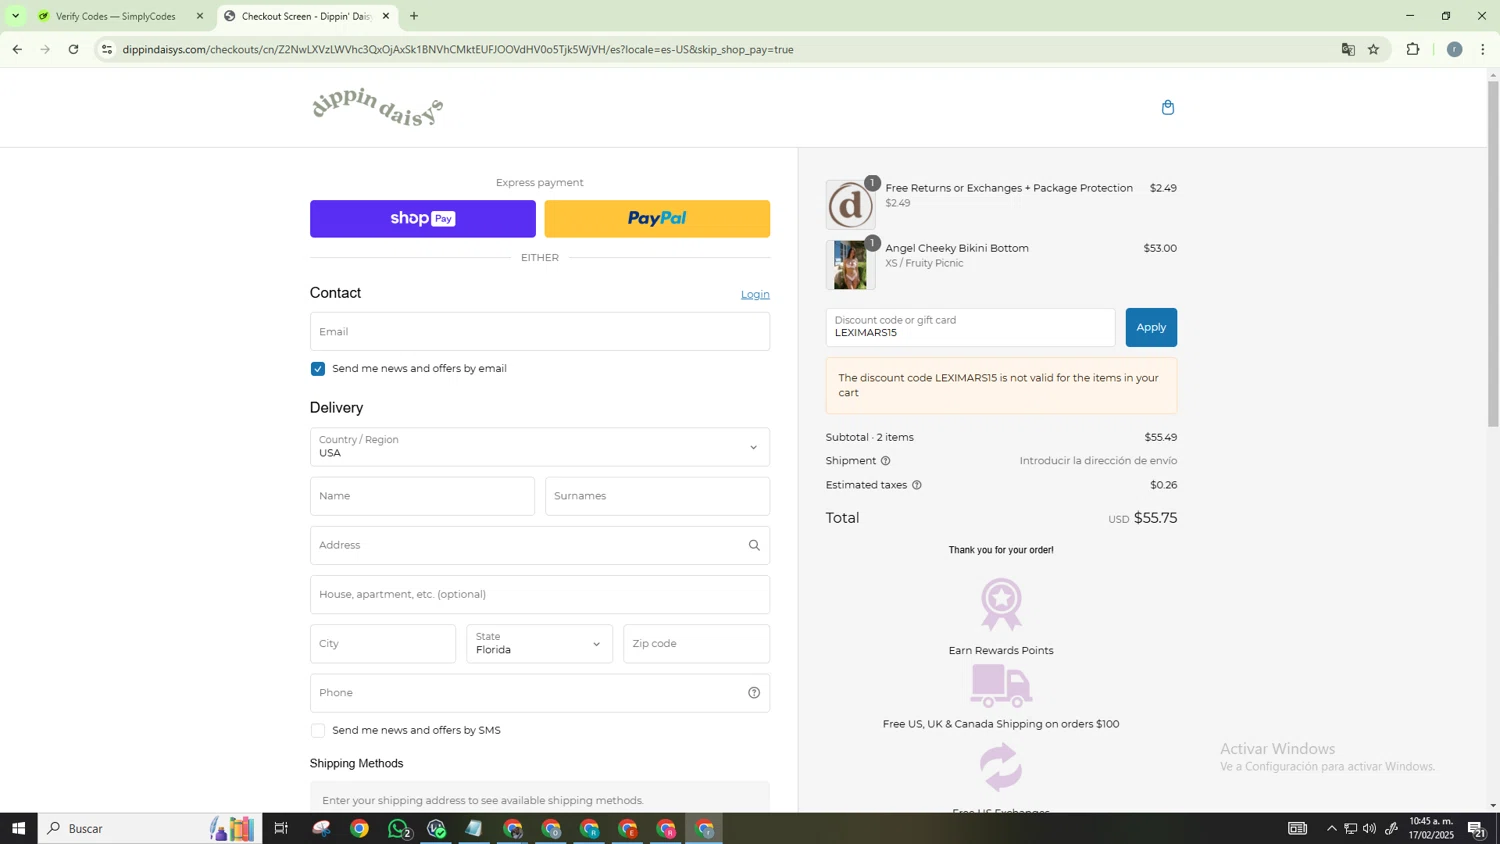The height and width of the screenshot is (844, 1500).
Task: Open WhatsApp from taskbar
Action: [399, 828]
